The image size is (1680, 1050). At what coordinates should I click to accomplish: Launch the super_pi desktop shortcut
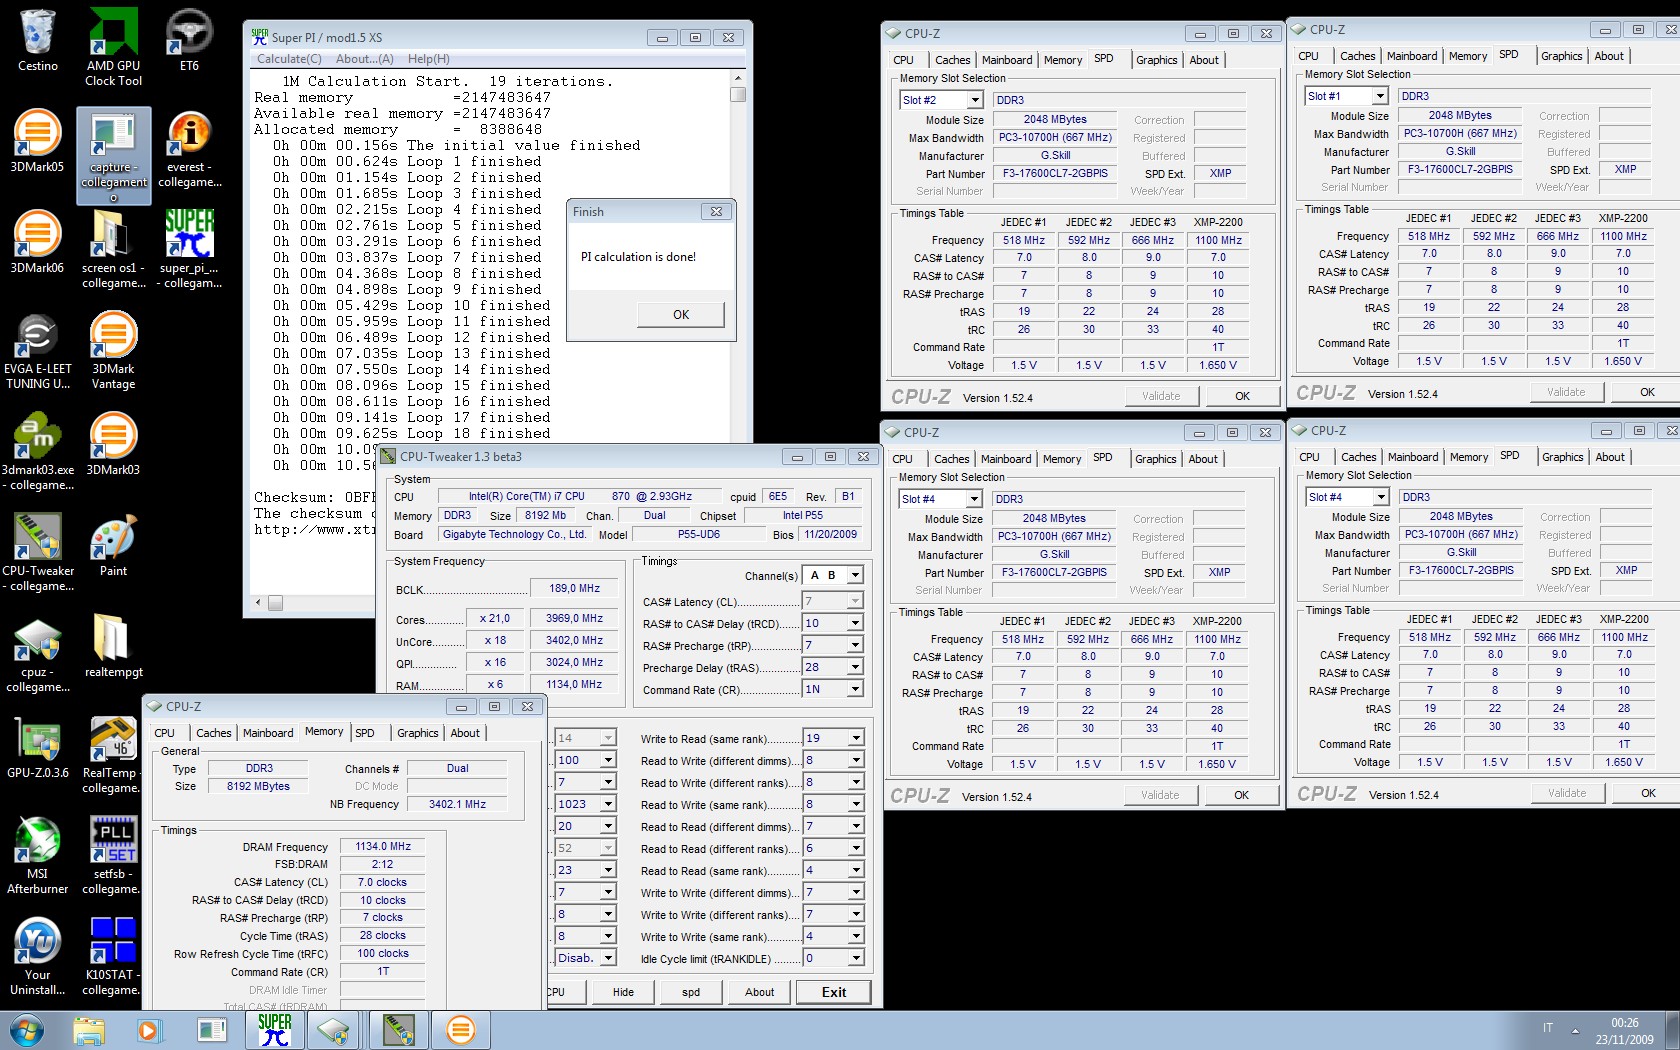pyautogui.click(x=189, y=250)
